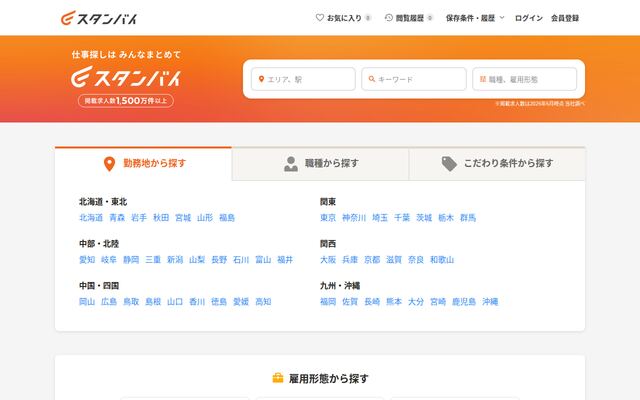640x400 pixels.
Task: Click the icon in 職種、雇用形態 field
Action: [482, 79]
